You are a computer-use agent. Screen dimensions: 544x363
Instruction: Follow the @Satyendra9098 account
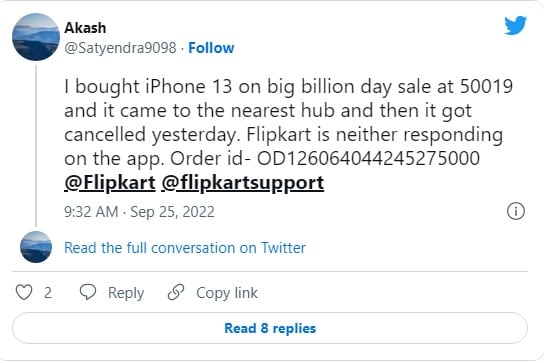click(211, 48)
